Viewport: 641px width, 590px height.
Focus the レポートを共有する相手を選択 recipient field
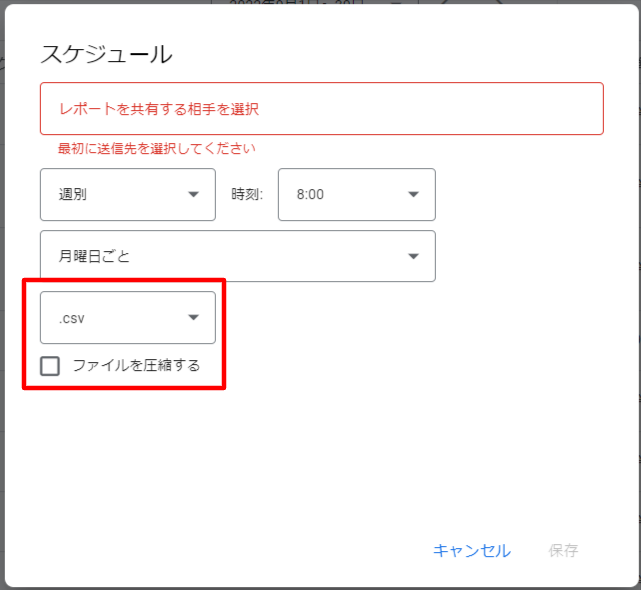[x=321, y=108]
